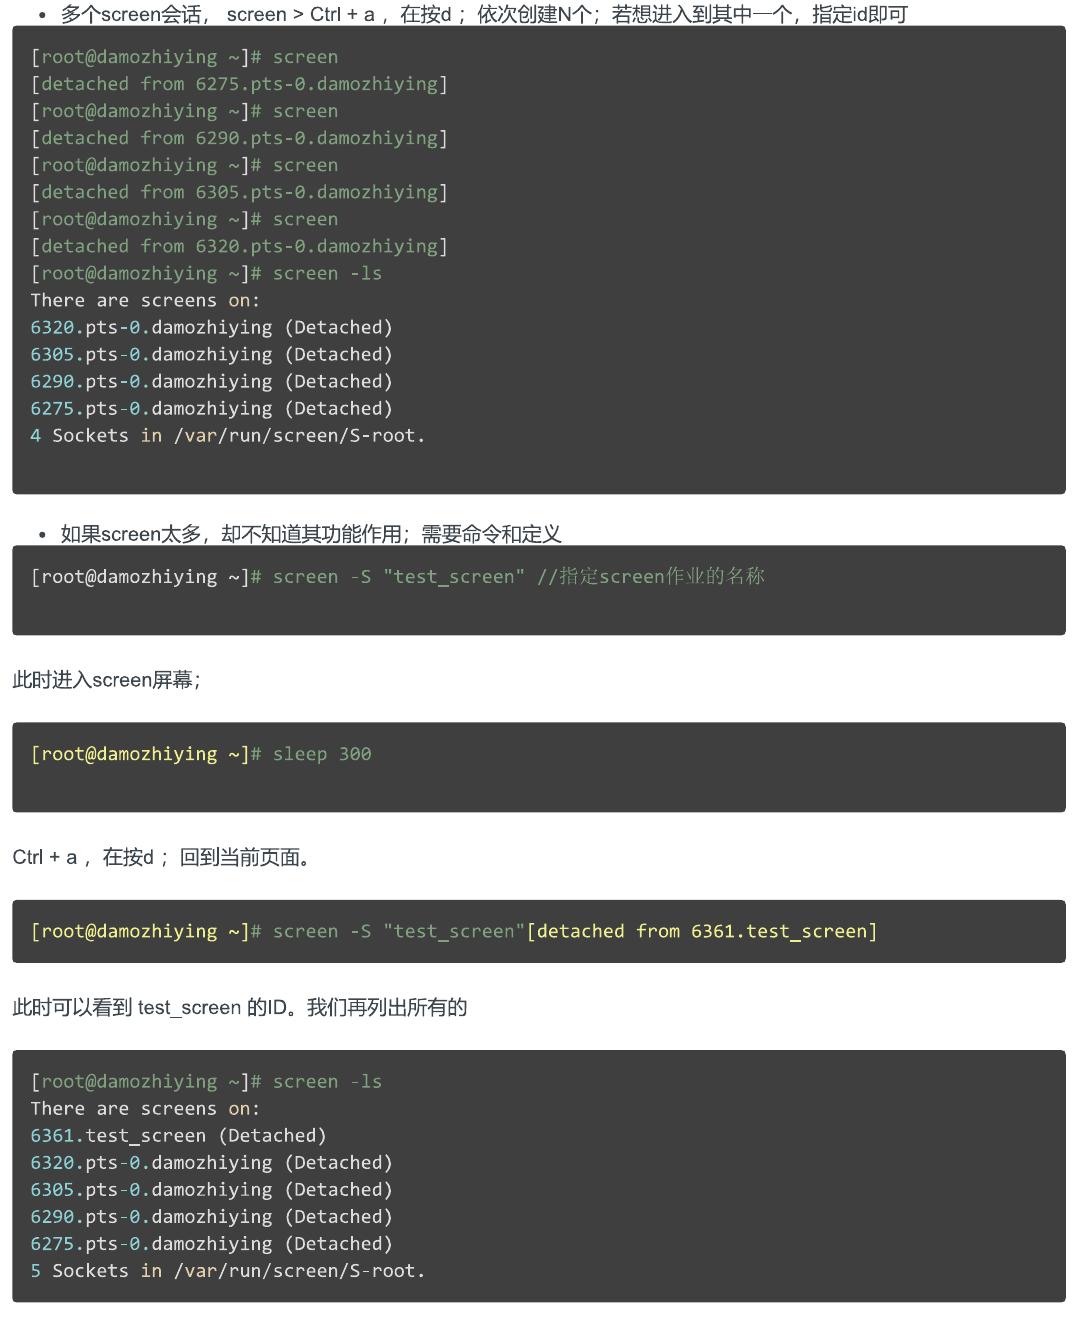Click the bullet text "如果screen太多"
This screenshot has width=1078, height=1340.
310,534
